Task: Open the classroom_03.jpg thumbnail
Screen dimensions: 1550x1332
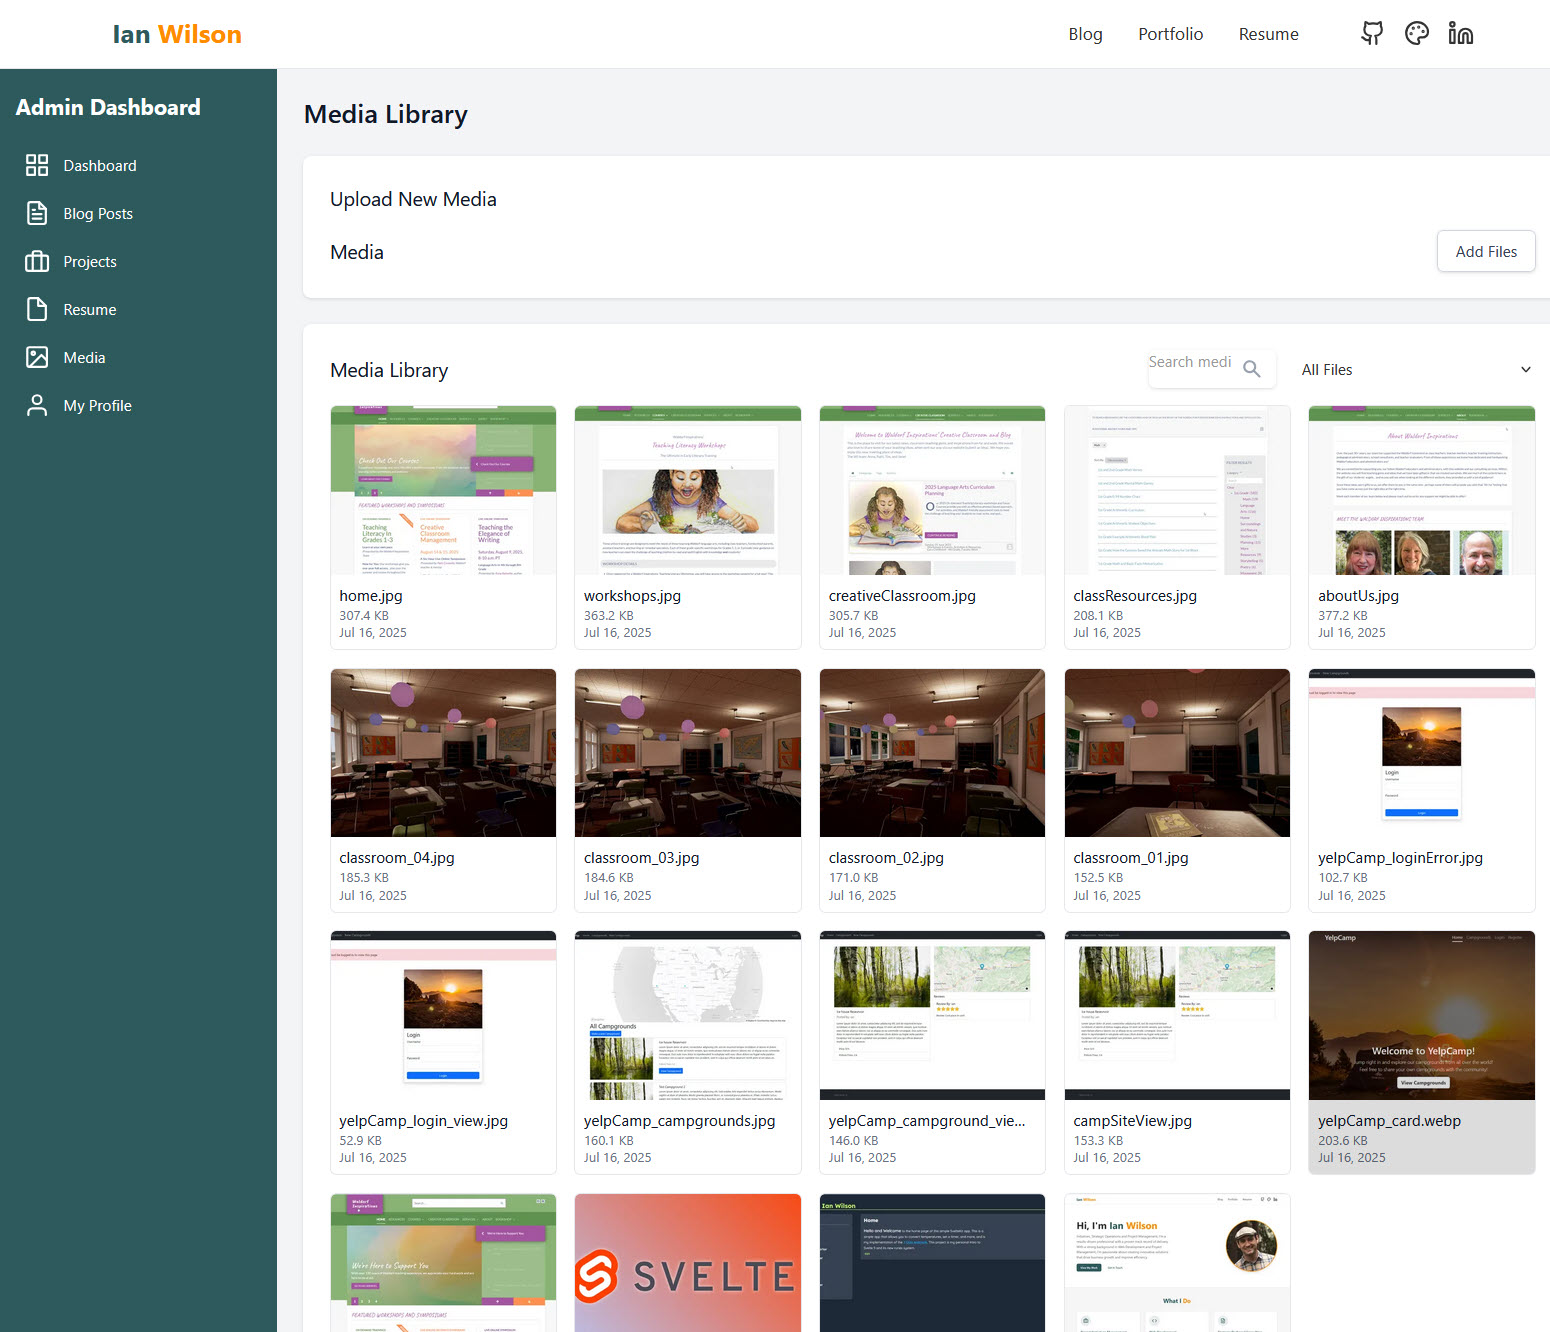Action: 688,753
